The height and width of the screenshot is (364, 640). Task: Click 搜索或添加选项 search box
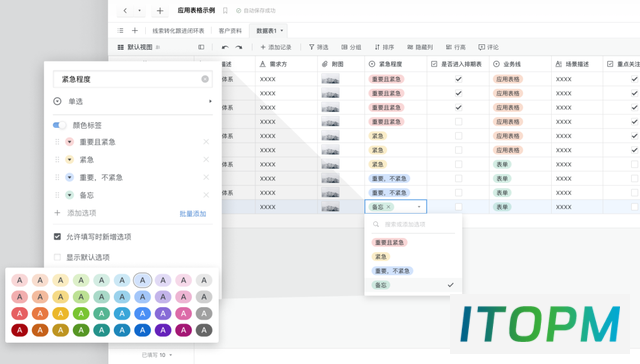pos(413,224)
